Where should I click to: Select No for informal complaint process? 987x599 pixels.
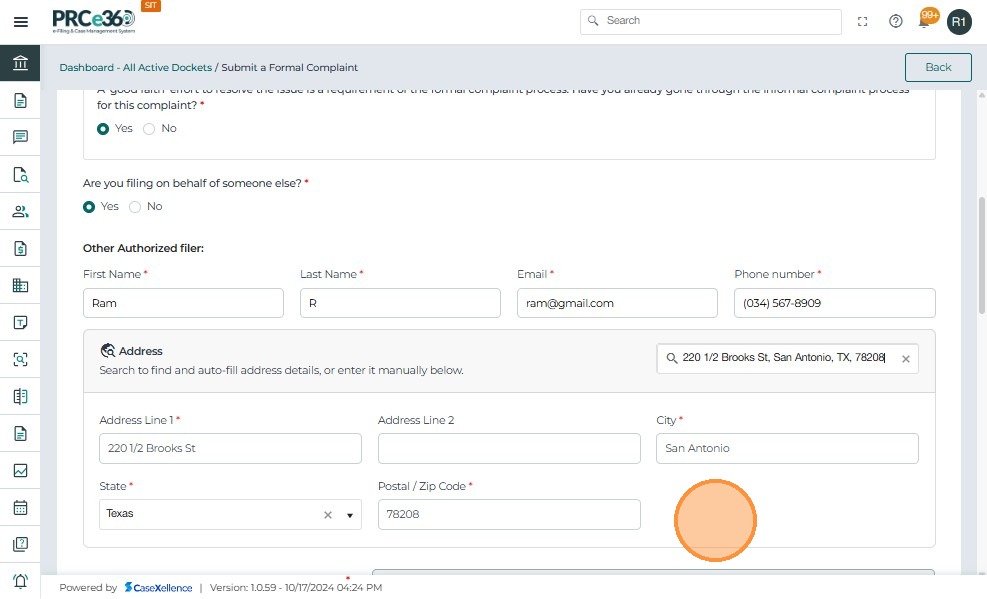click(150, 129)
